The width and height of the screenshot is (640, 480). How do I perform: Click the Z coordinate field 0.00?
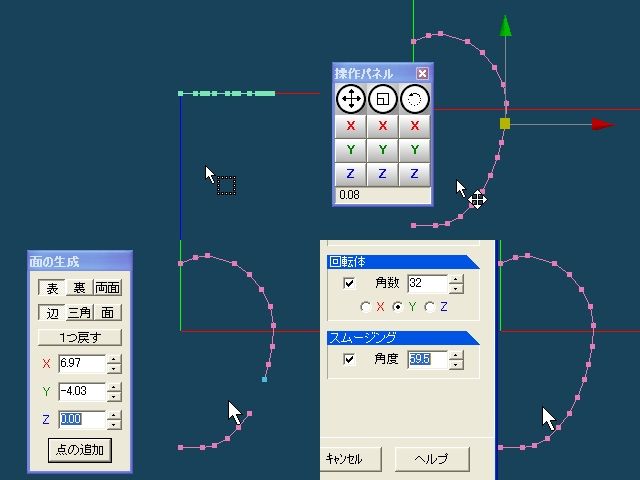(x=82, y=419)
